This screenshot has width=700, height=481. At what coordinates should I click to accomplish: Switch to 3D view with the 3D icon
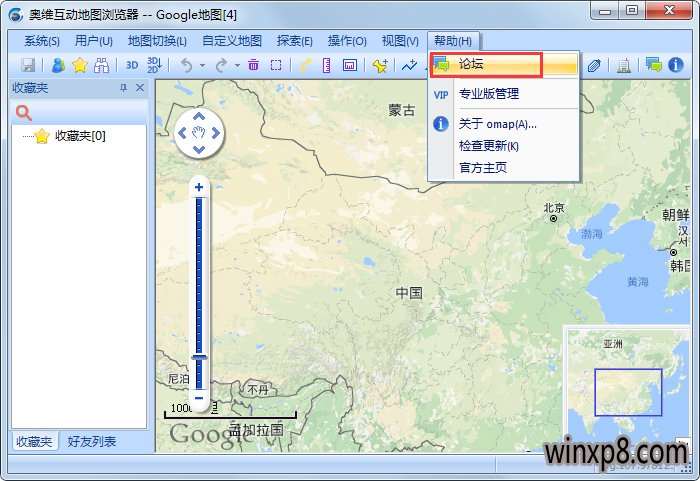pyautogui.click(x=132, y=65)
